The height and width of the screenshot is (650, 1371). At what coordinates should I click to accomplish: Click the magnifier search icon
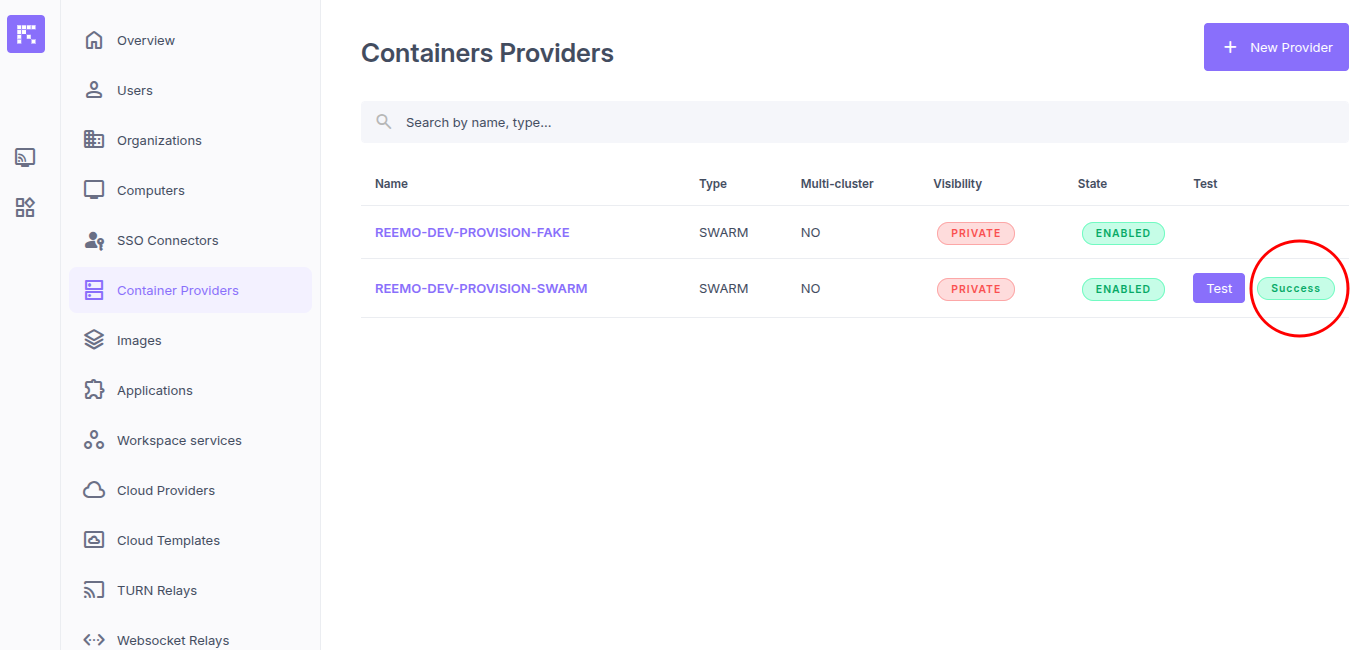click(x=383, y=122)
